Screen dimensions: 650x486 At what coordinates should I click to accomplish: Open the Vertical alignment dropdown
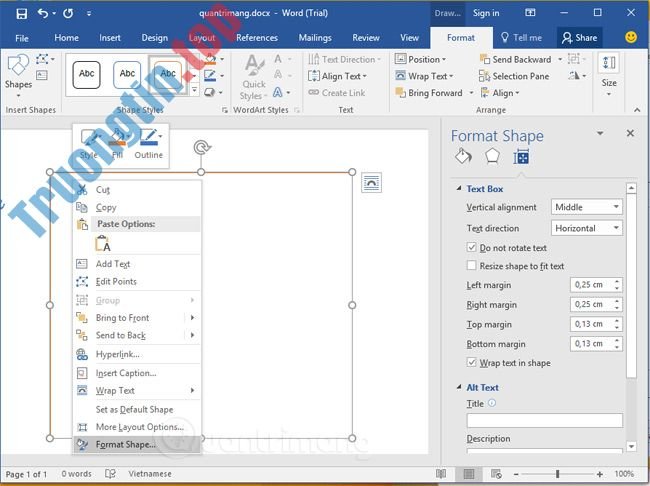(x=587, y=207)
